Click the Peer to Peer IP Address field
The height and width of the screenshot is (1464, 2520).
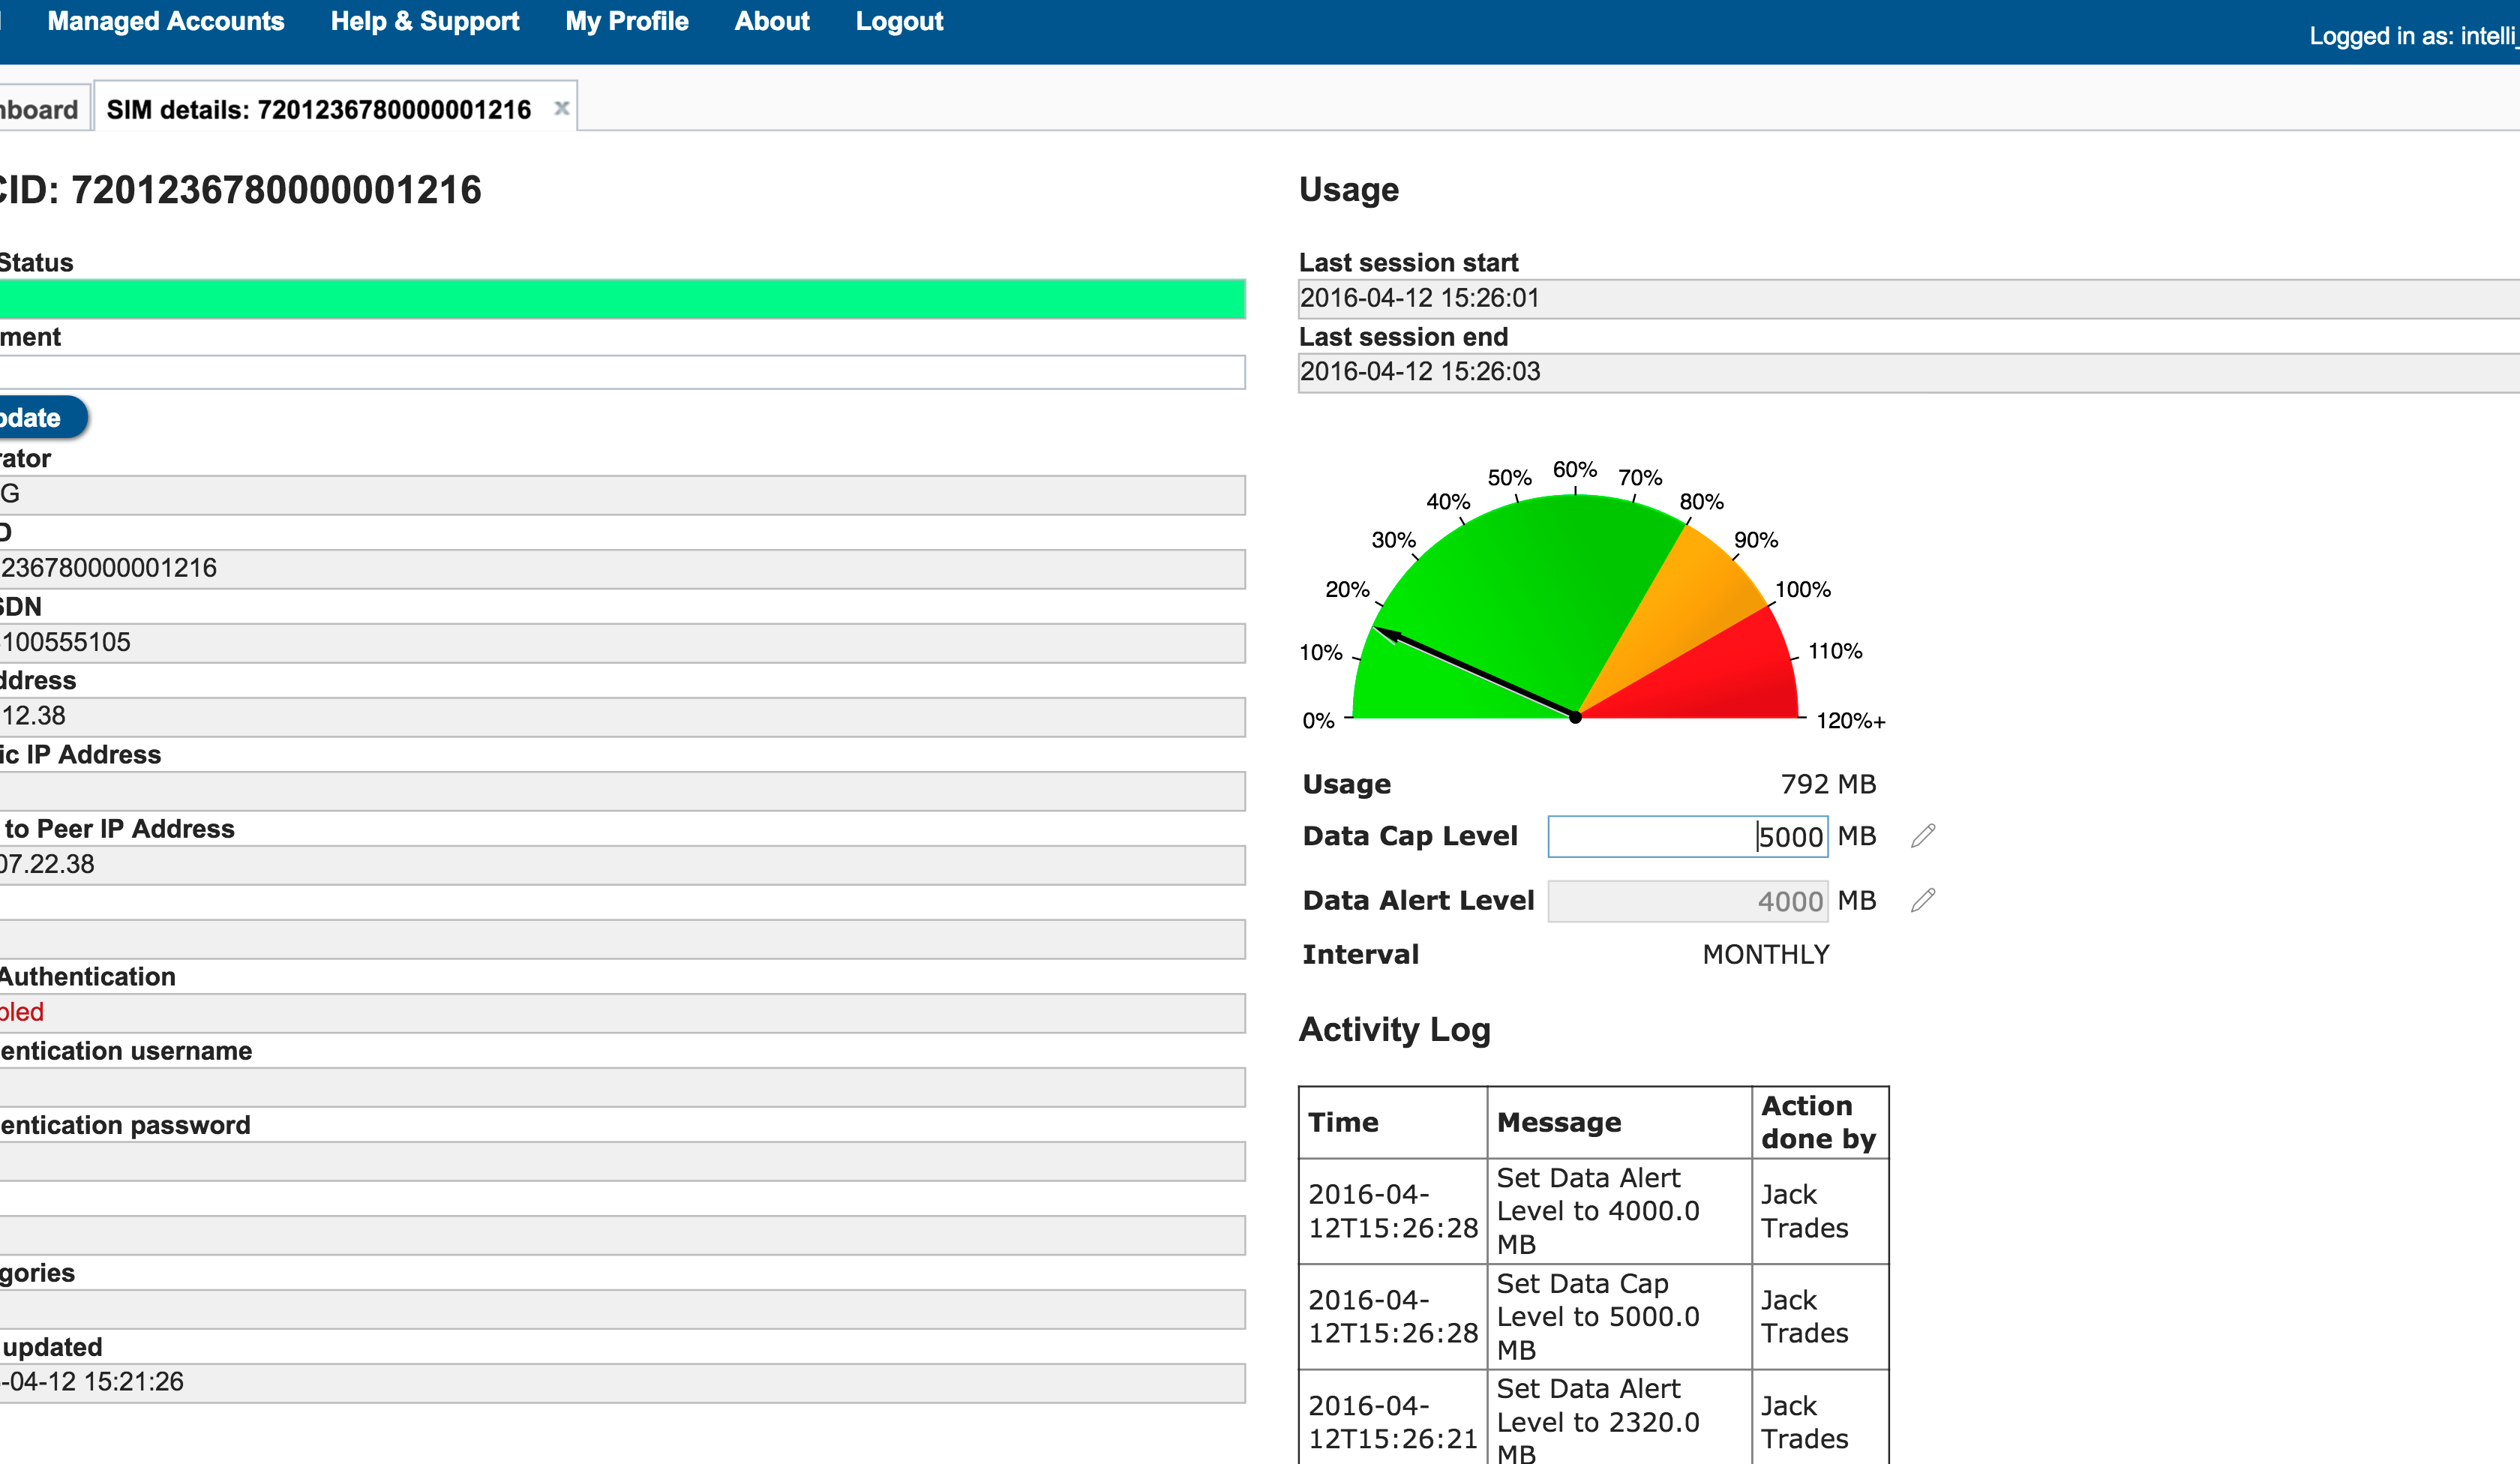point(622,865)
